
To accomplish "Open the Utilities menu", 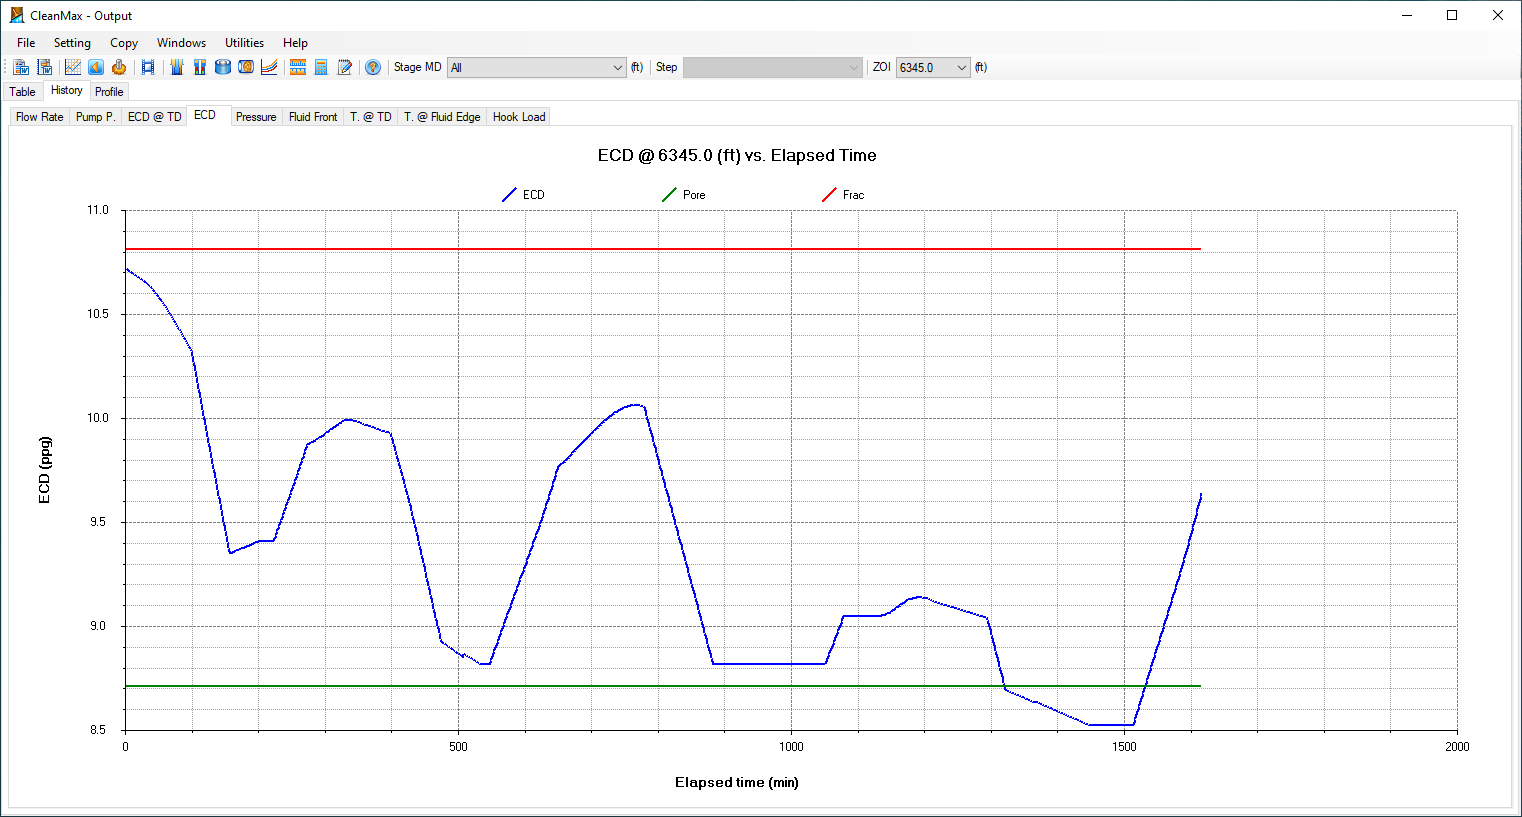I will click(244, 43).
